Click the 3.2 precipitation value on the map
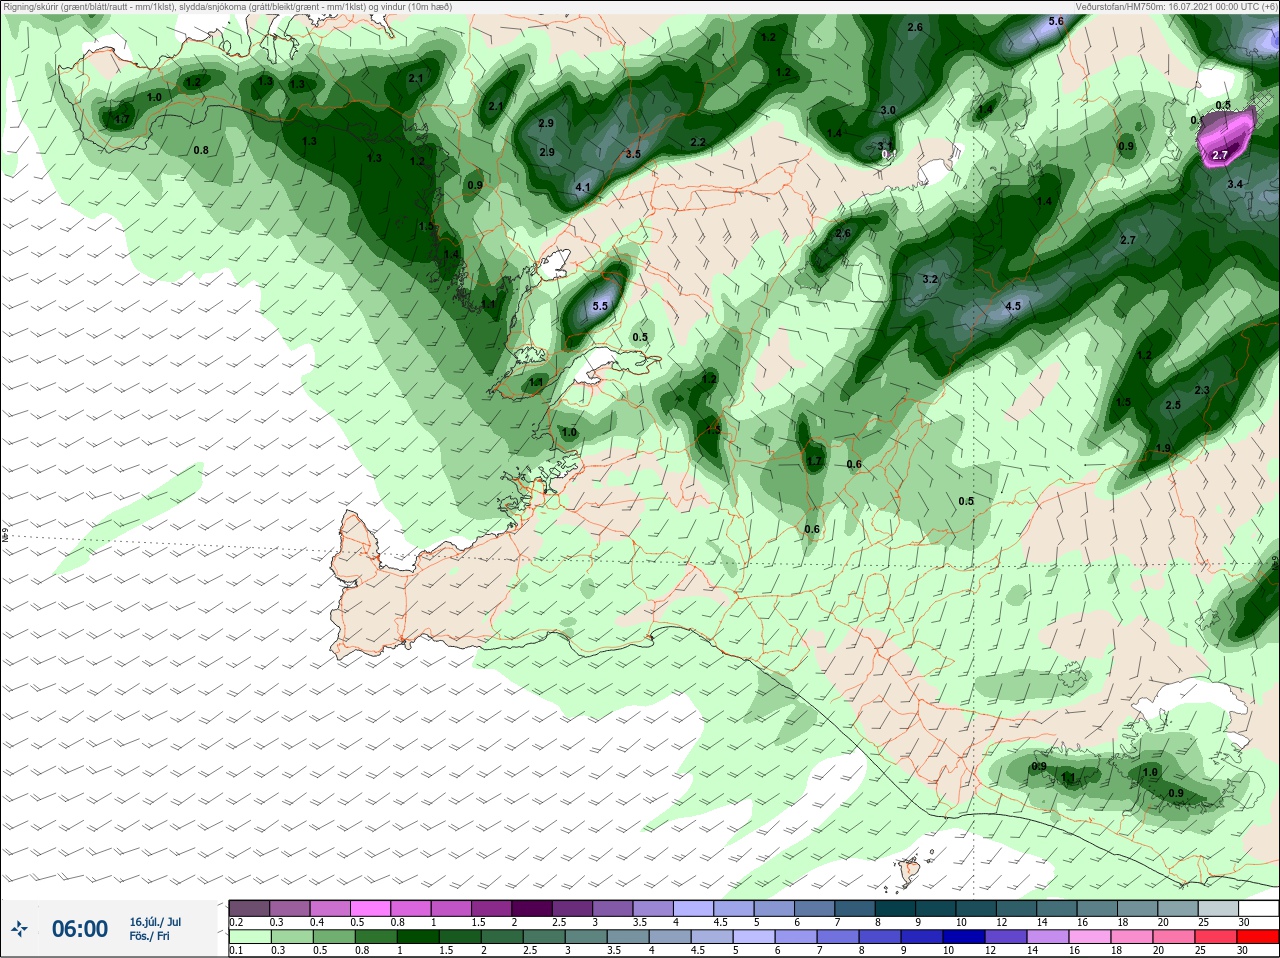Screen dimensions: 1280x958 (x=930, y=279)
